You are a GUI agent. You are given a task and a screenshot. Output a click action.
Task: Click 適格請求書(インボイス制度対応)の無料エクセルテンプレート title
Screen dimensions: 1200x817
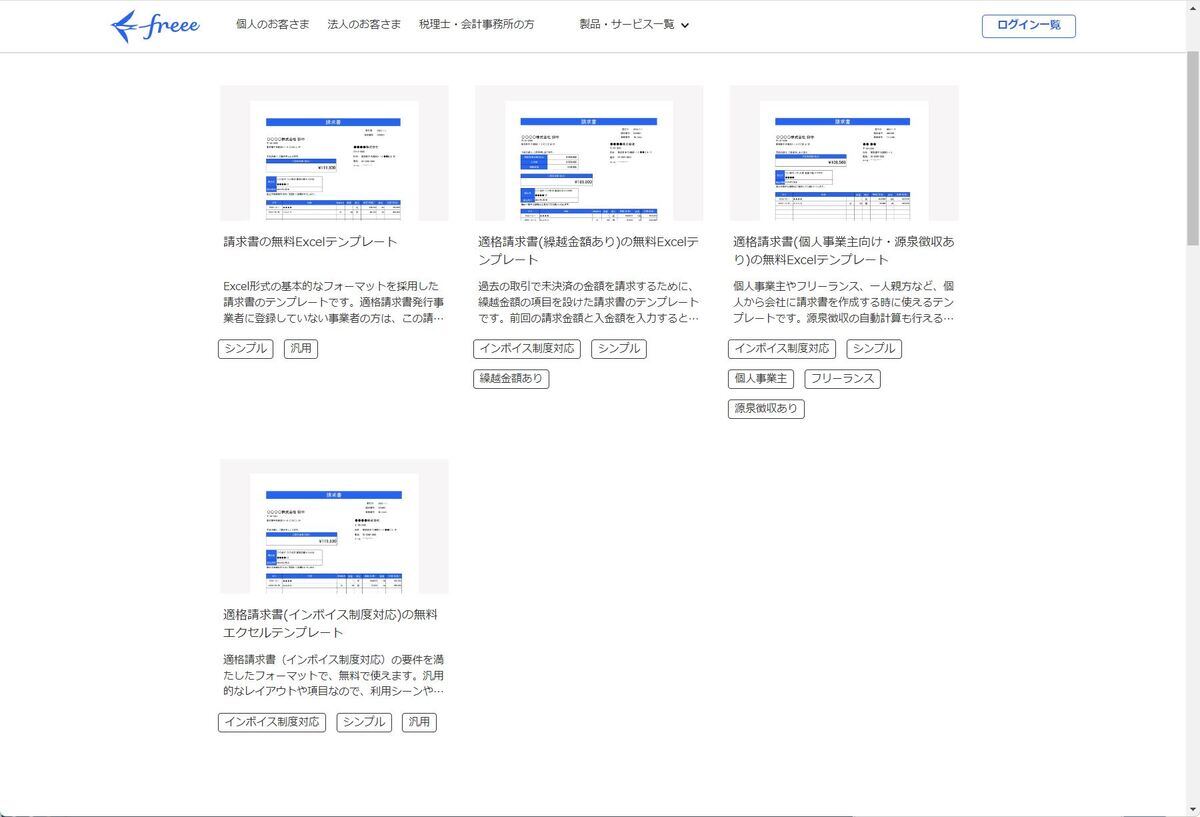coord(330,623)
